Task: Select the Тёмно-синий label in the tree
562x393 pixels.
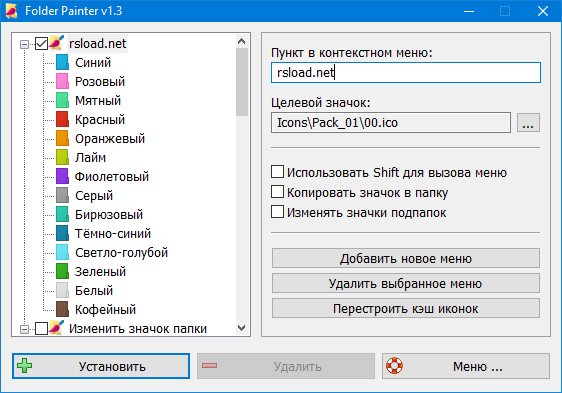Action: [x=113, y=234]
